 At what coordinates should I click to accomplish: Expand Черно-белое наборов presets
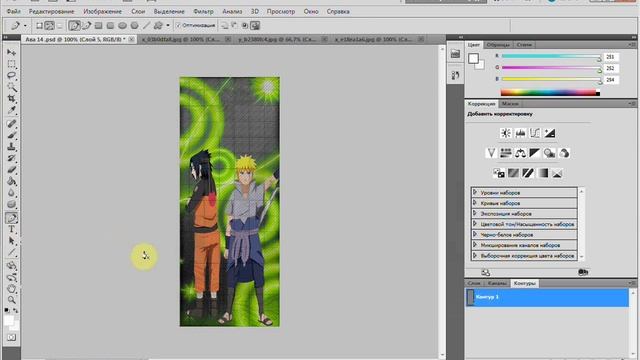coord(475,235)
